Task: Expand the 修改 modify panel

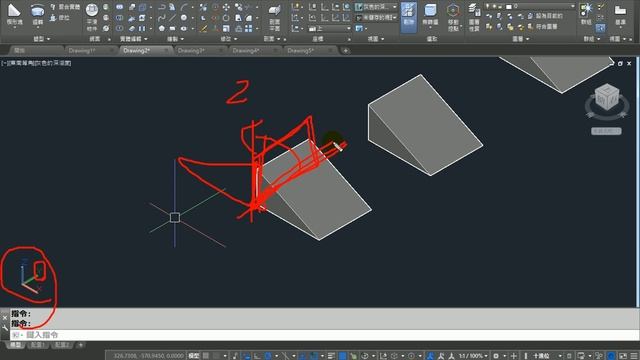Action: click(x=229, y=39)
